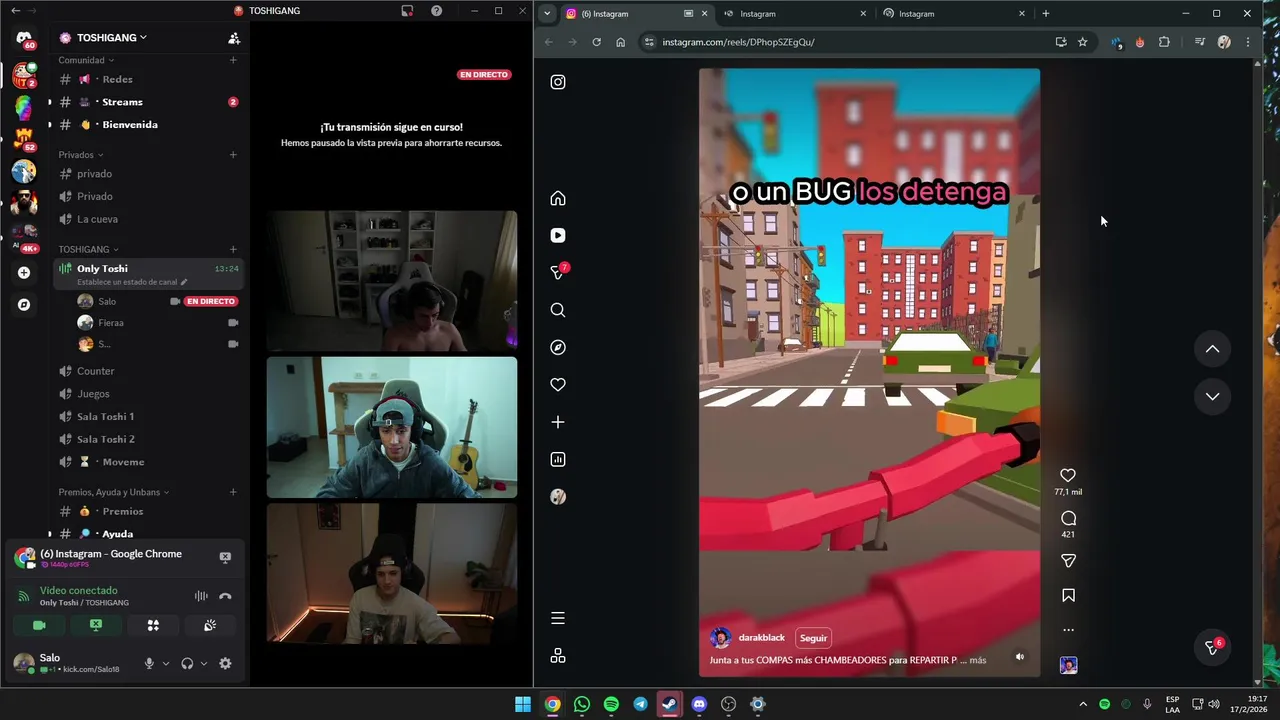Open Instagram hamburger More menu

click(x=558, y=618)
